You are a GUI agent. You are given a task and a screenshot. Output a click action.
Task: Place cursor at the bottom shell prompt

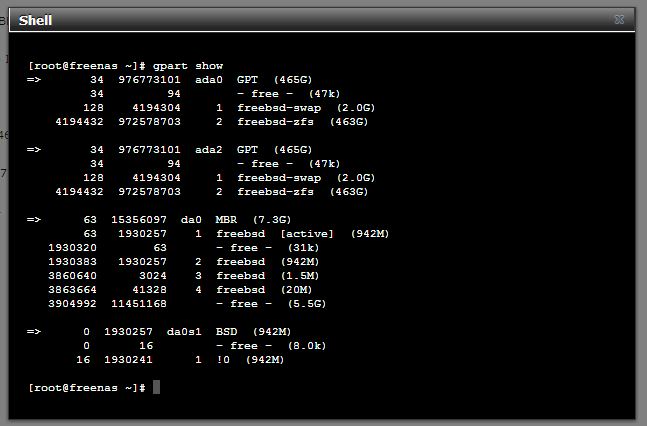coord(156,387)
